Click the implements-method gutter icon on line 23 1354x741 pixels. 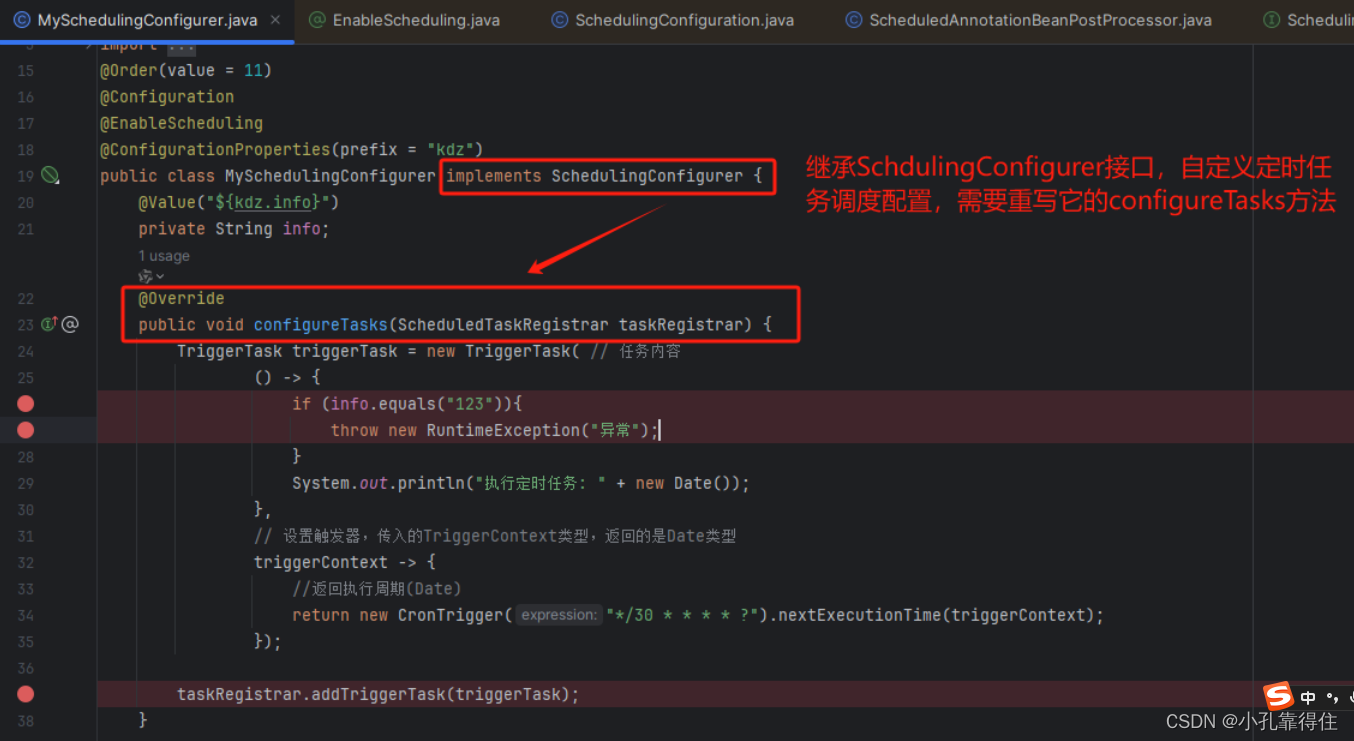(49, 324)
